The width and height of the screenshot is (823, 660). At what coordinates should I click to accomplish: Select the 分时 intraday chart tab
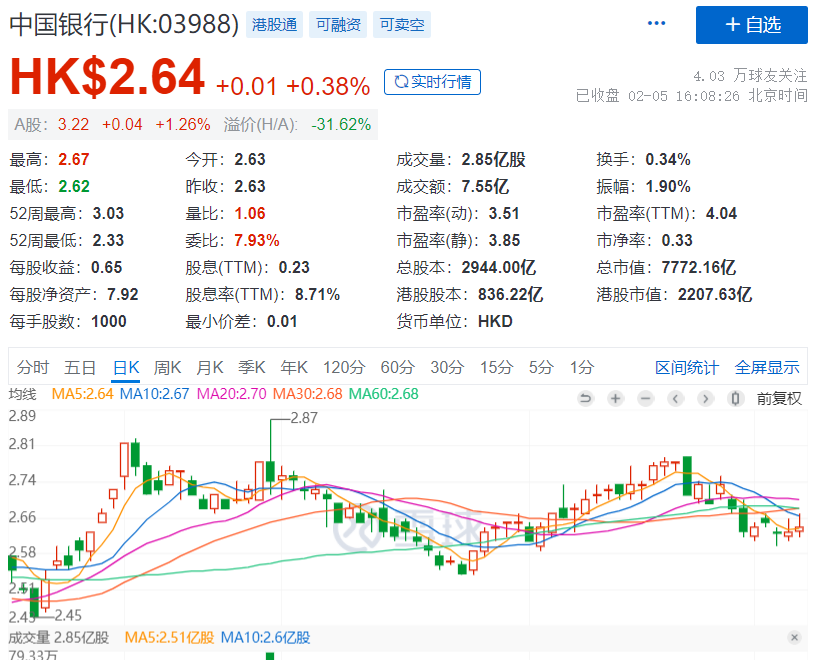(32, 367)
